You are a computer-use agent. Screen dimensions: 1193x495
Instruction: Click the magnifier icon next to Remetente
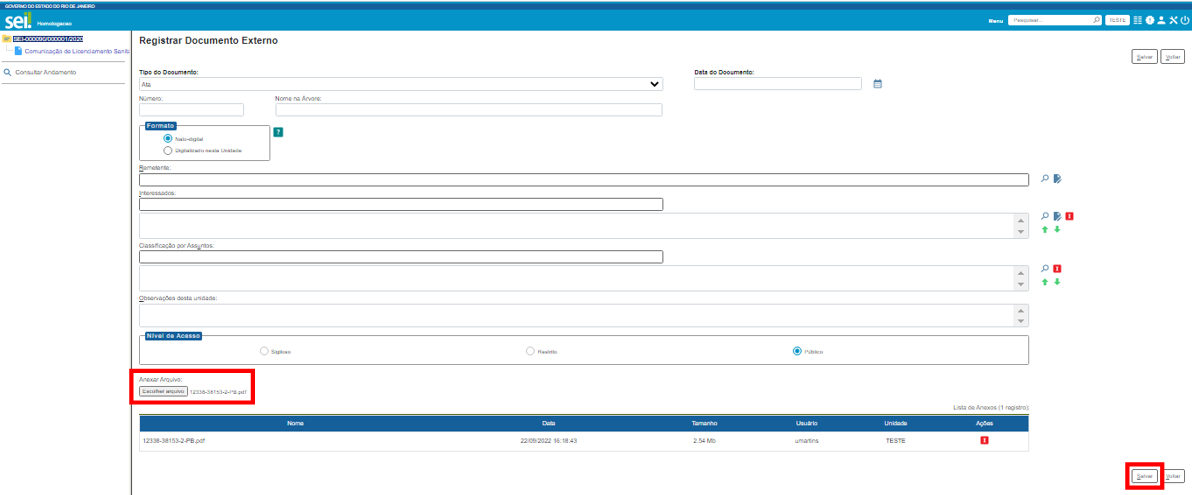click(x=1045, y=179)
